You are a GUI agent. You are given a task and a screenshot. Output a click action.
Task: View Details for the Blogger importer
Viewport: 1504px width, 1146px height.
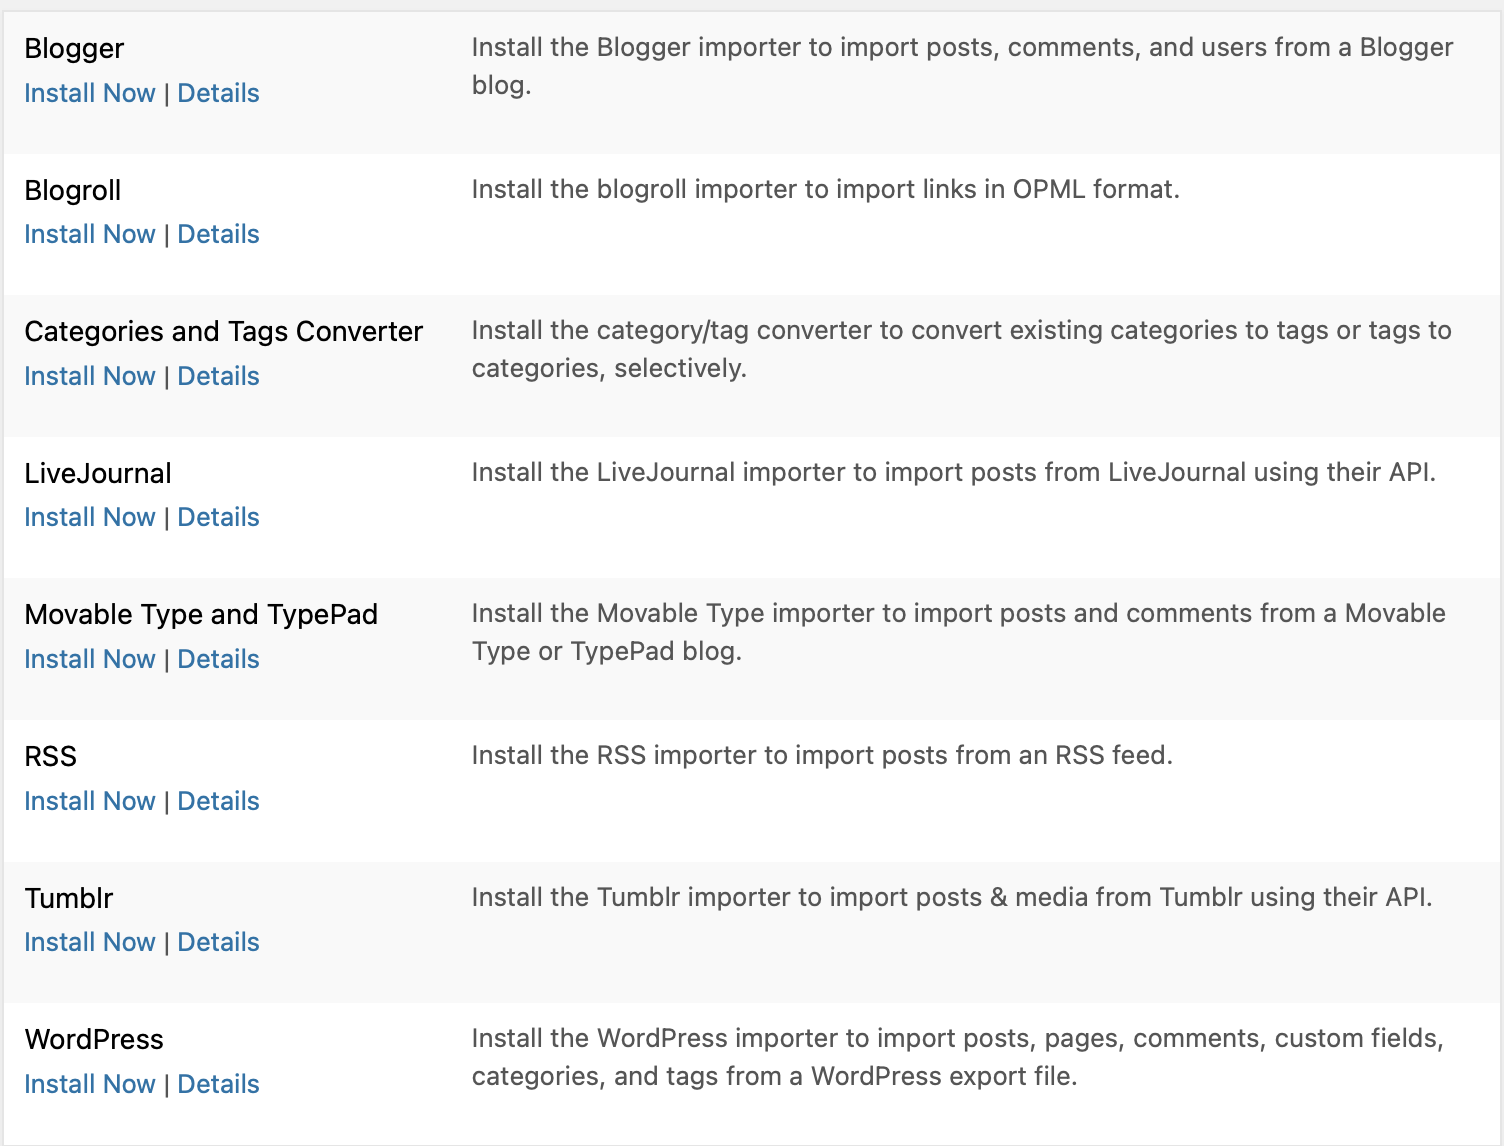218,93
